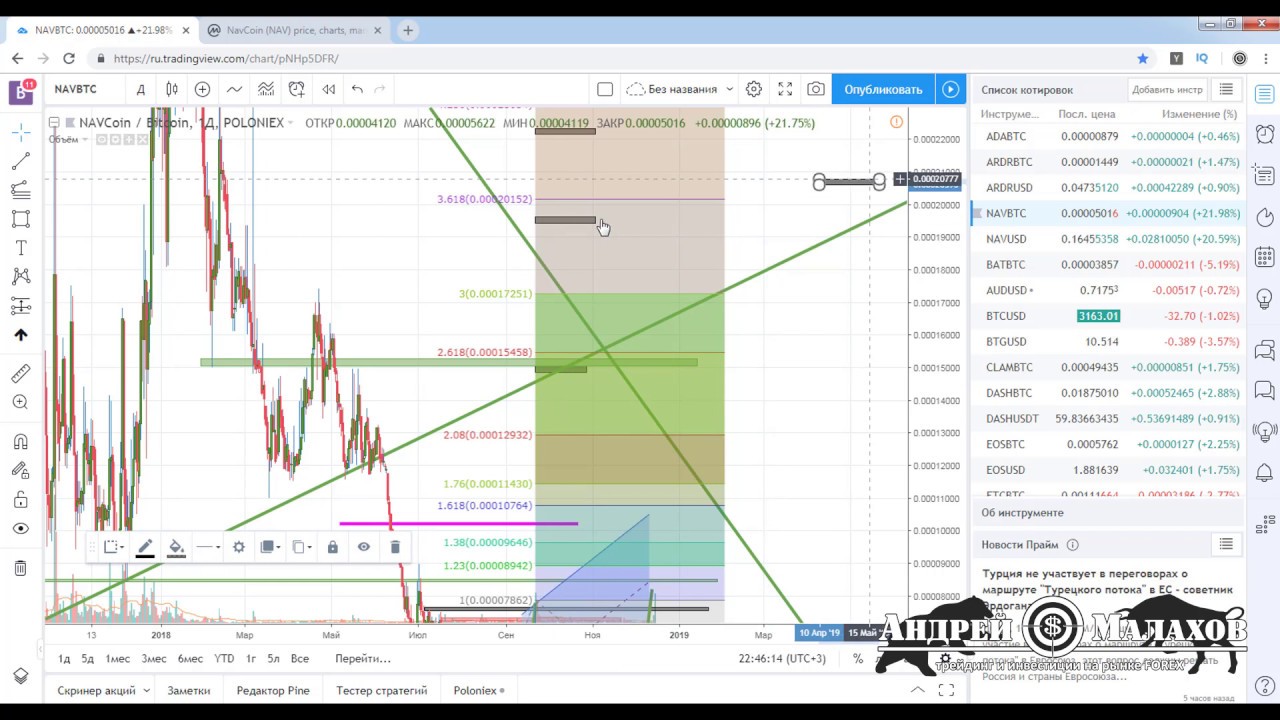Open chart settings gear in top toolbar
This screenshot has height=720, width=1280.
click(x=754, y=89)
